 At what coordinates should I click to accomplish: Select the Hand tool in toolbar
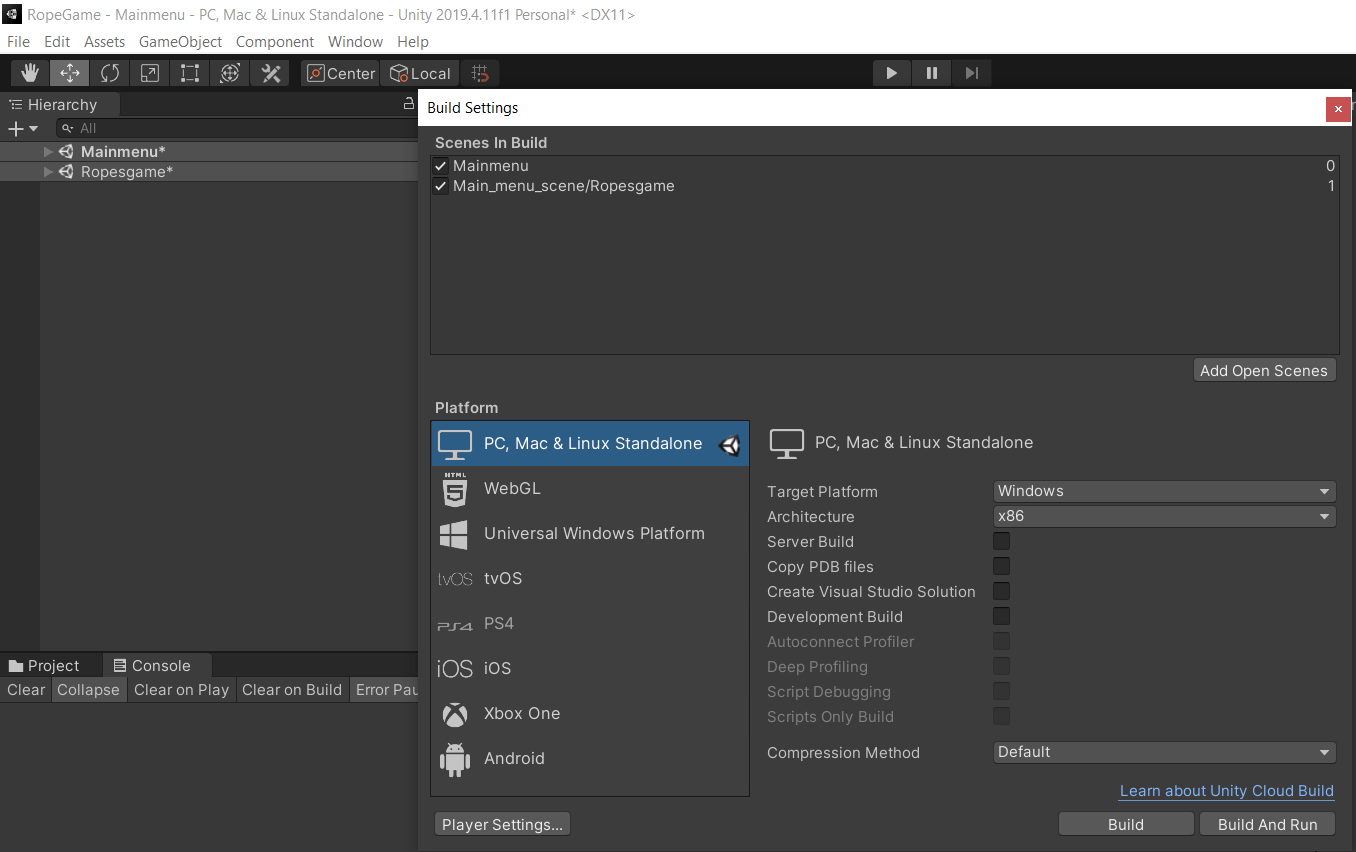(30, 73)
